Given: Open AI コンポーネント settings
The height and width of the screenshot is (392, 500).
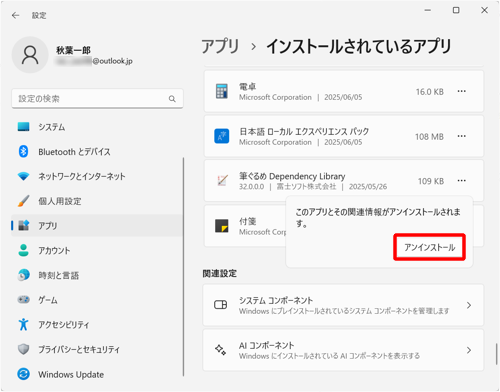Looking at the screenshot, I should (343, 350).
